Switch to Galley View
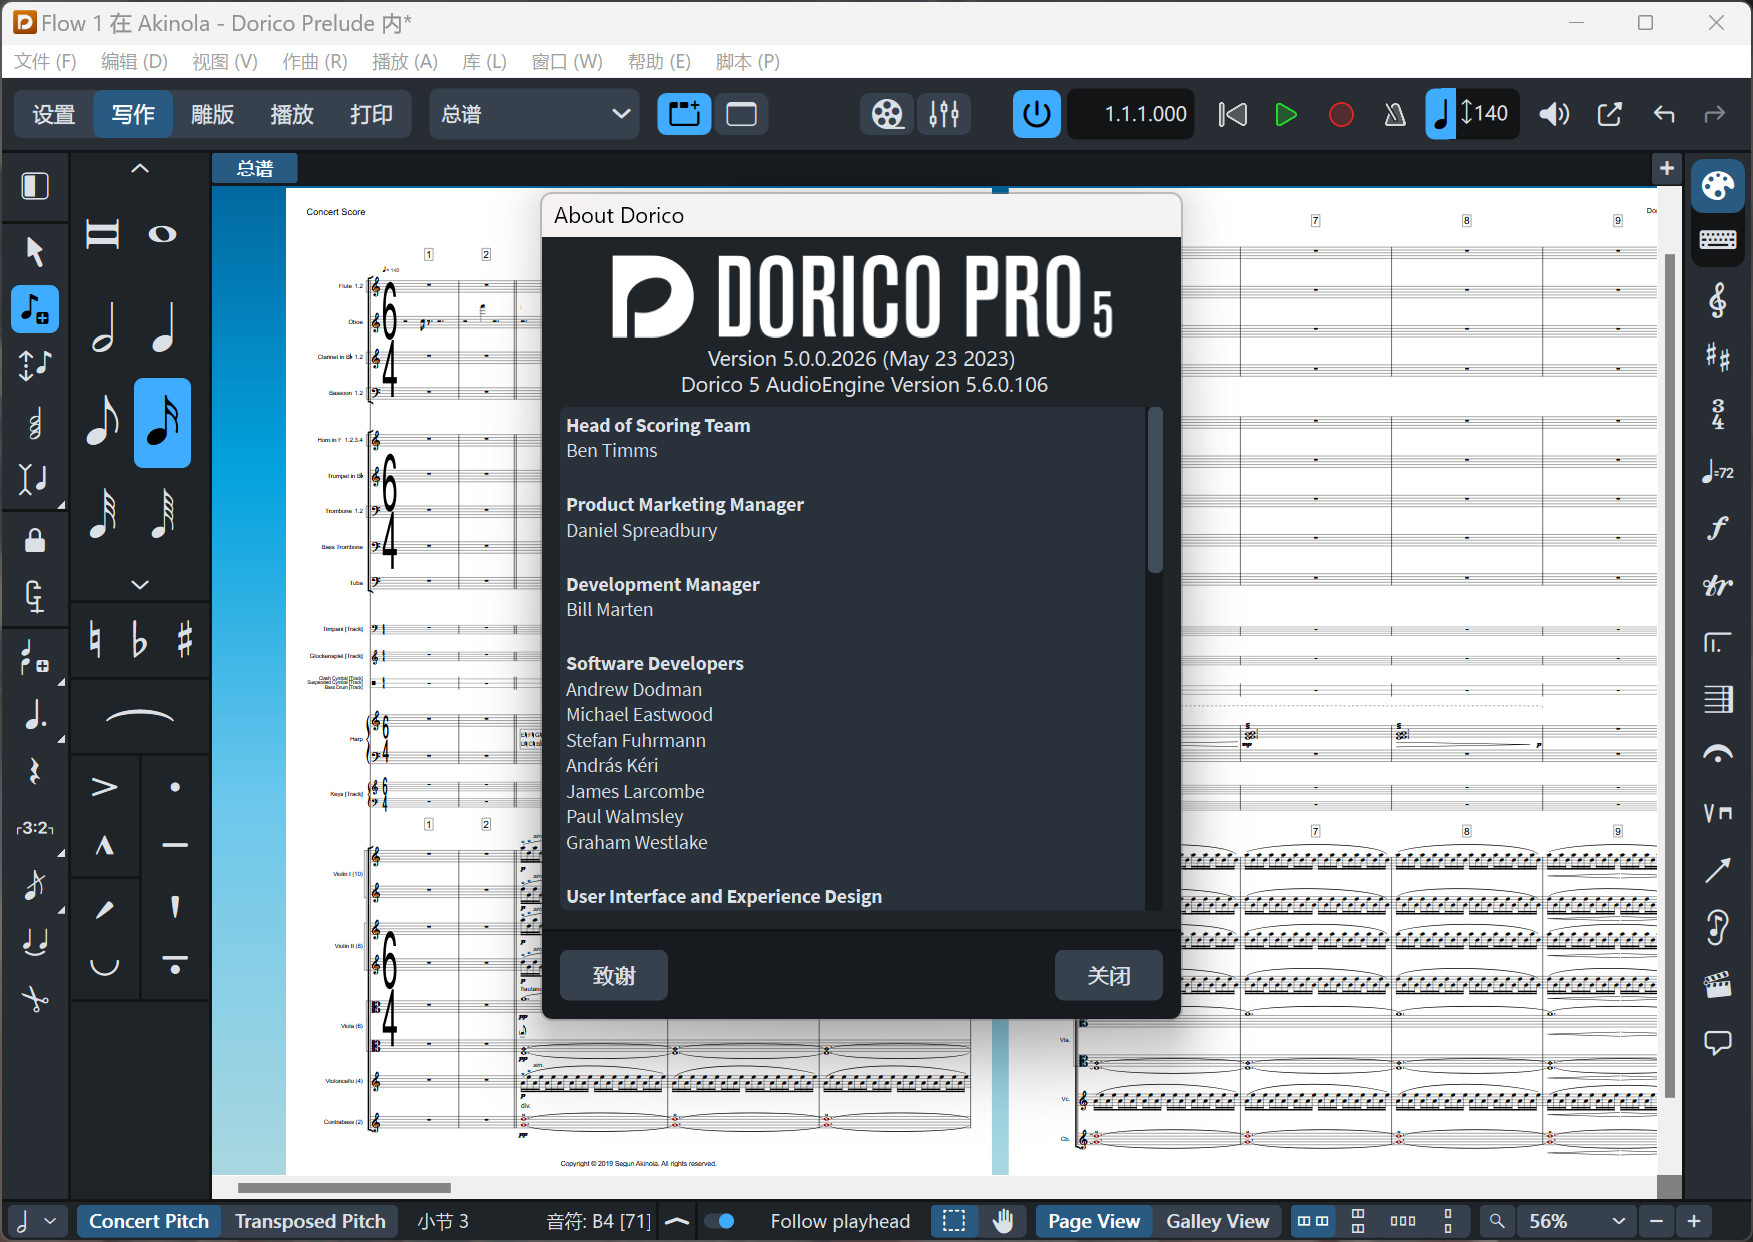This screenshot has width=1753, height=1242. pos(1217,1221)
